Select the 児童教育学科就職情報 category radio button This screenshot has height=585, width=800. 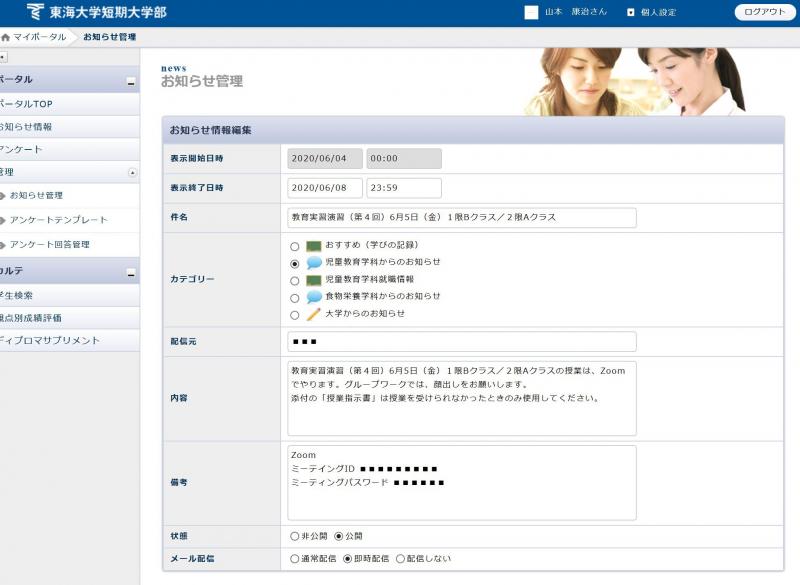click(x=294, y=280)
